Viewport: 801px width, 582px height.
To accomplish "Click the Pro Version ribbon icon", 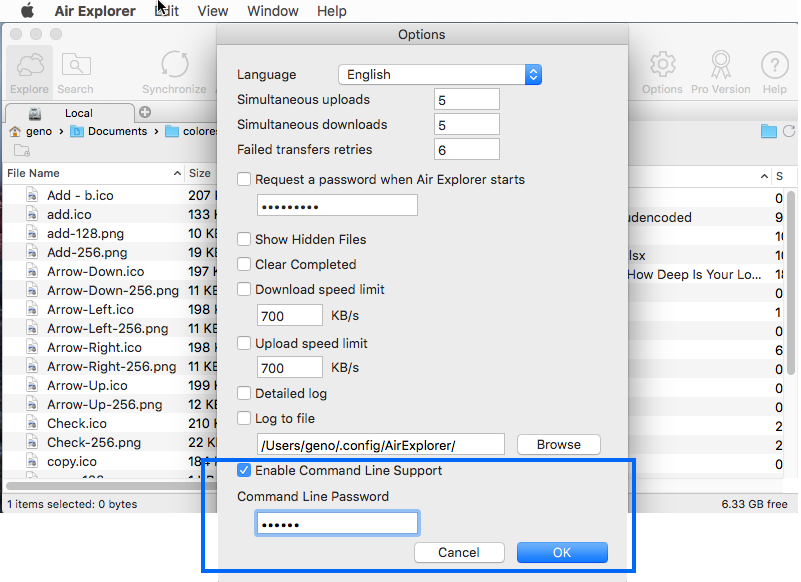I will pos(720,73).
